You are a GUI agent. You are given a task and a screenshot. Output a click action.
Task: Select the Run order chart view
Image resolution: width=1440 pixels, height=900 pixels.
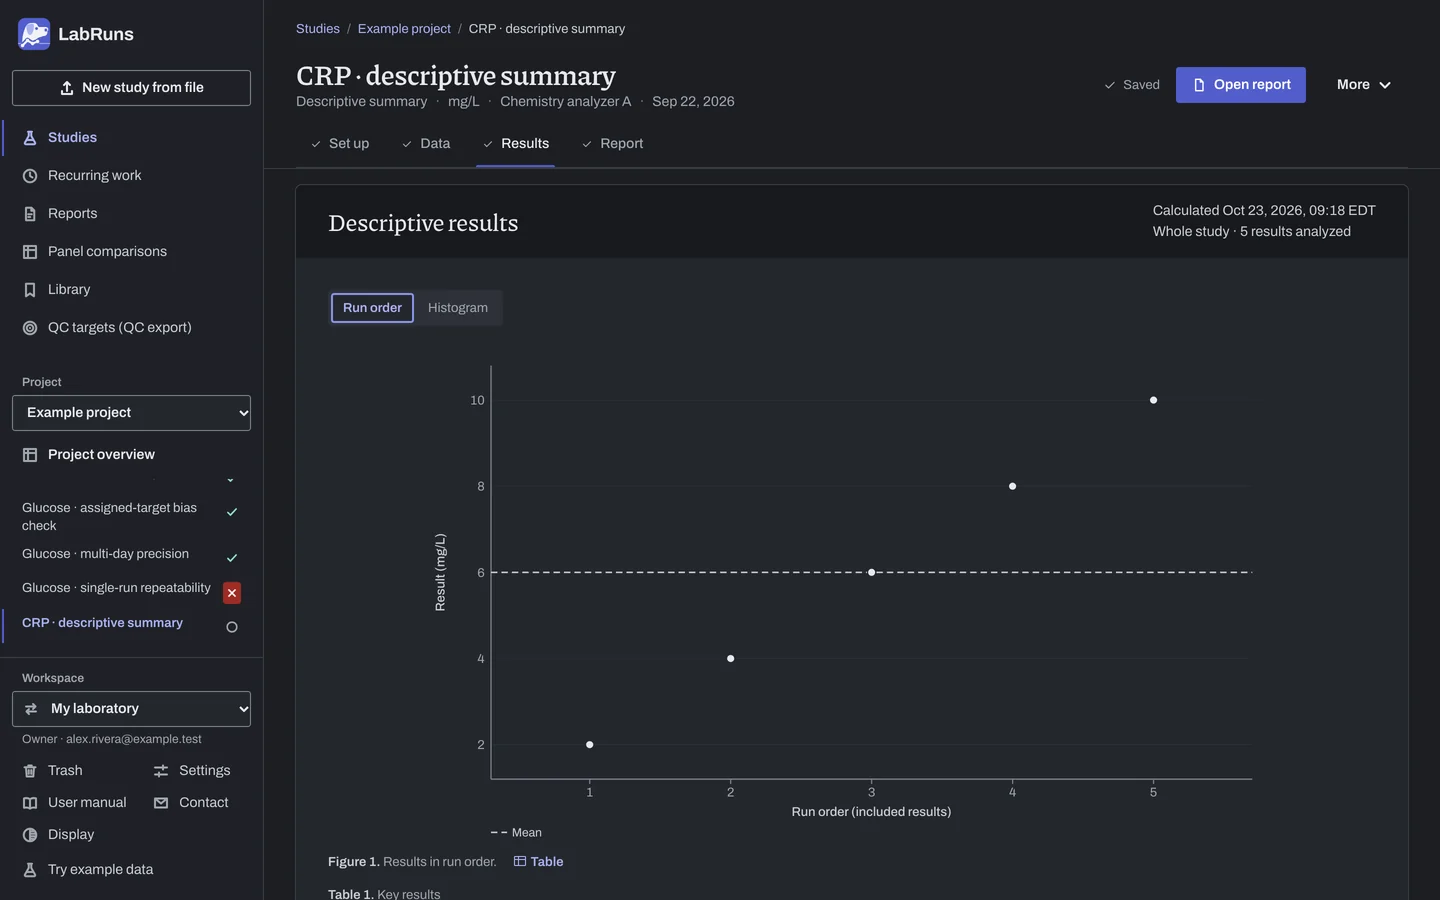point(372,308)
